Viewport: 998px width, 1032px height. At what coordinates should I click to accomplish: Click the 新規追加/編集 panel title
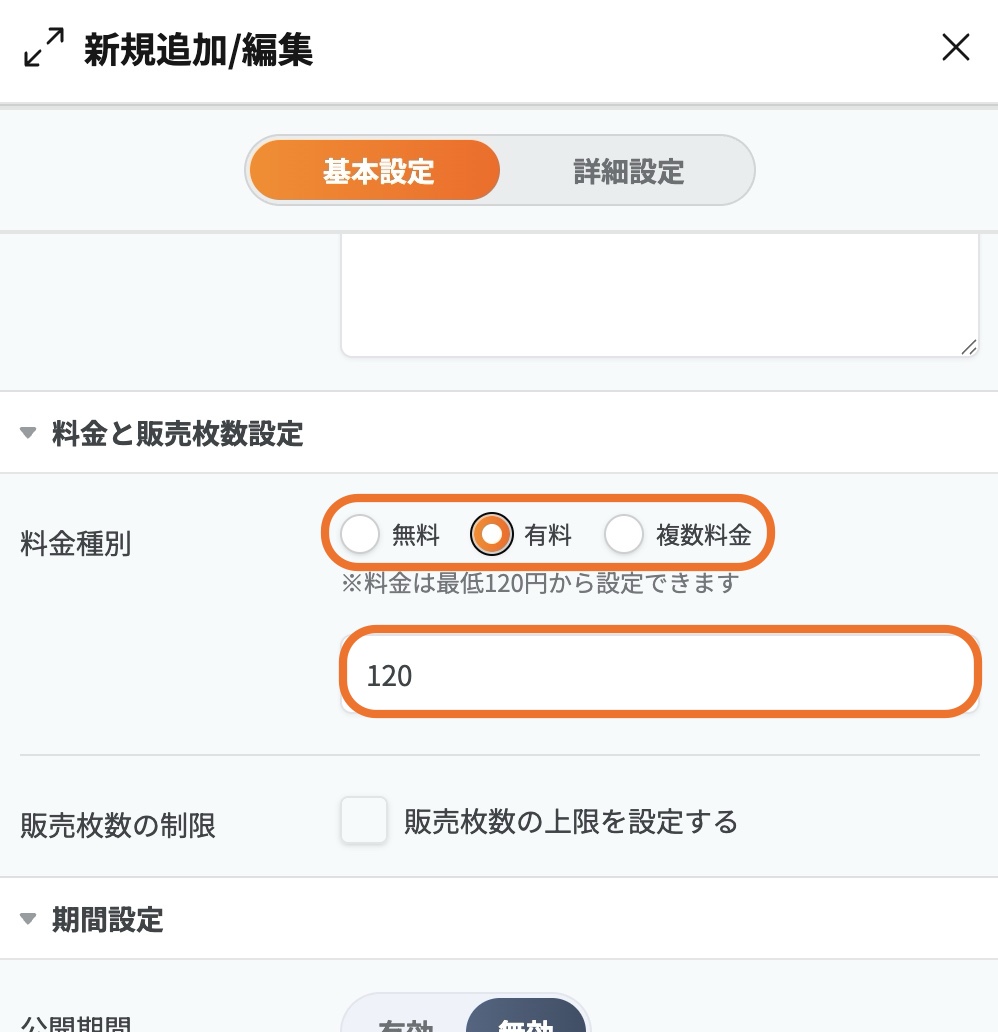pos(198,49)
